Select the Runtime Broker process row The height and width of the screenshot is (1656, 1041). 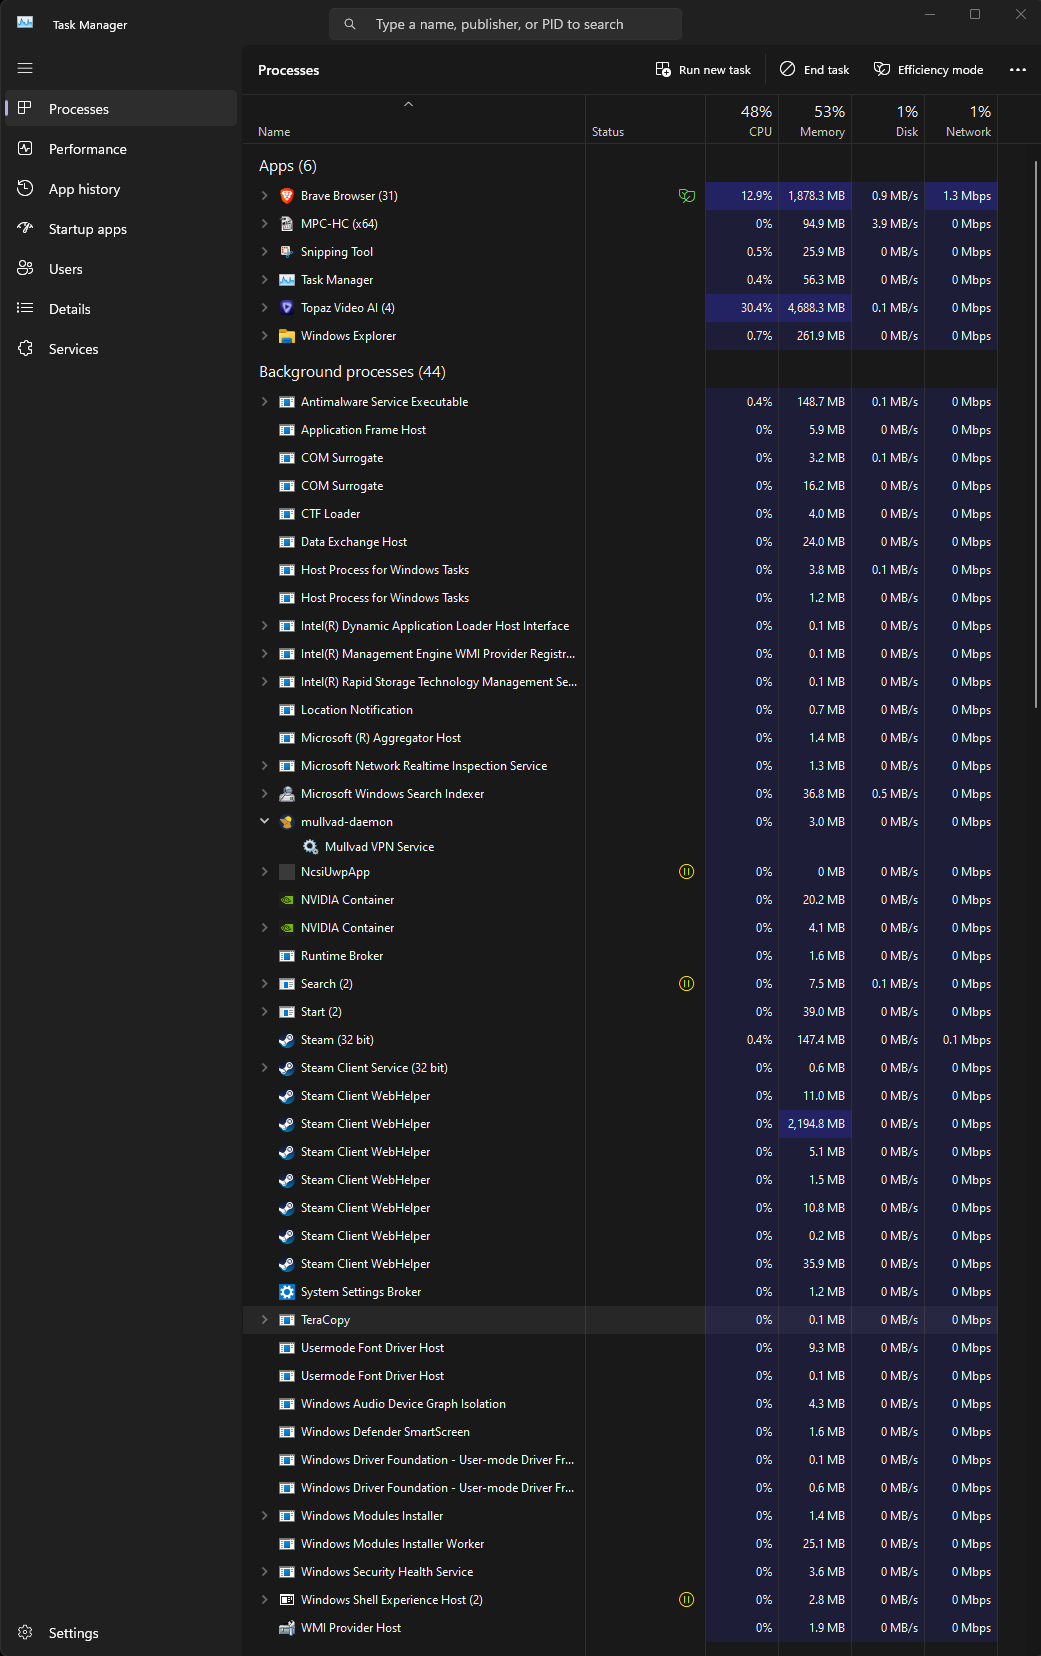click(620, 956)
